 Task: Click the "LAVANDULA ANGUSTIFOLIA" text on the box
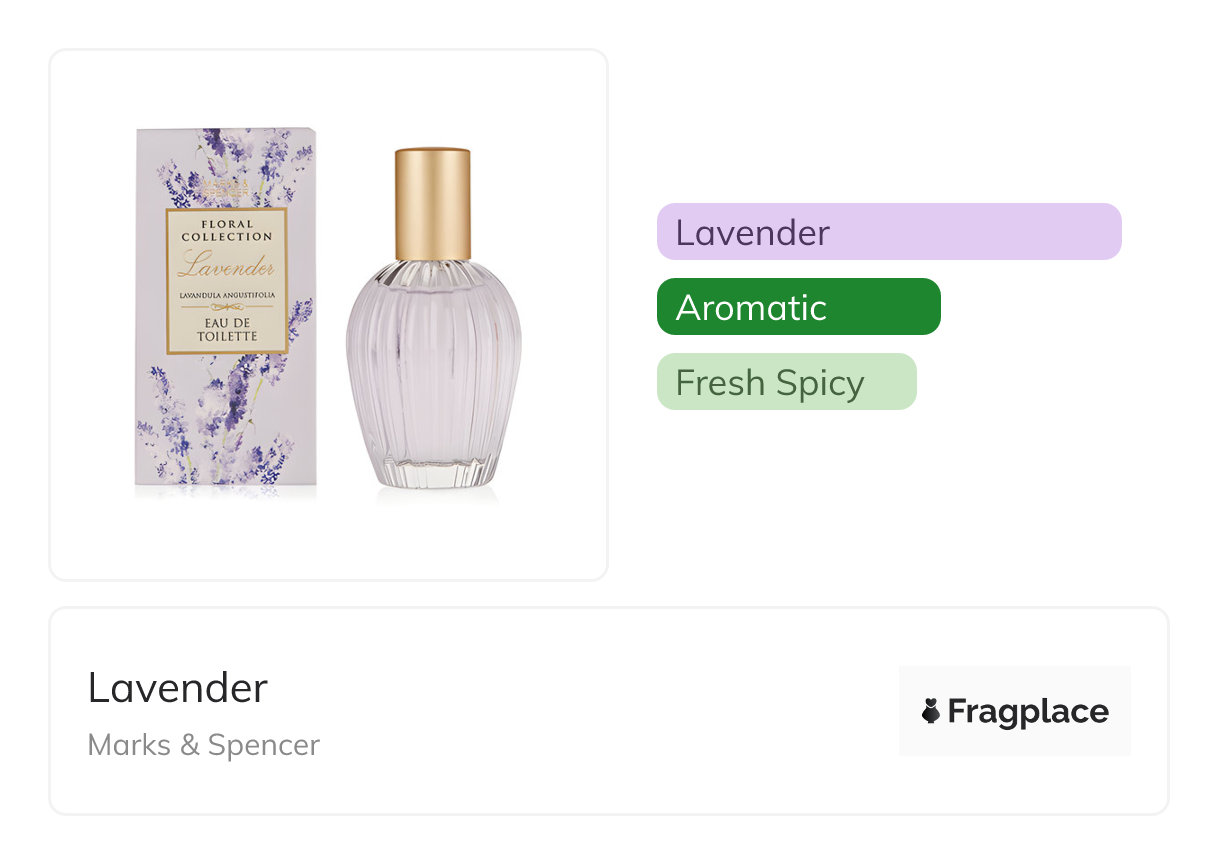(227, 296)
